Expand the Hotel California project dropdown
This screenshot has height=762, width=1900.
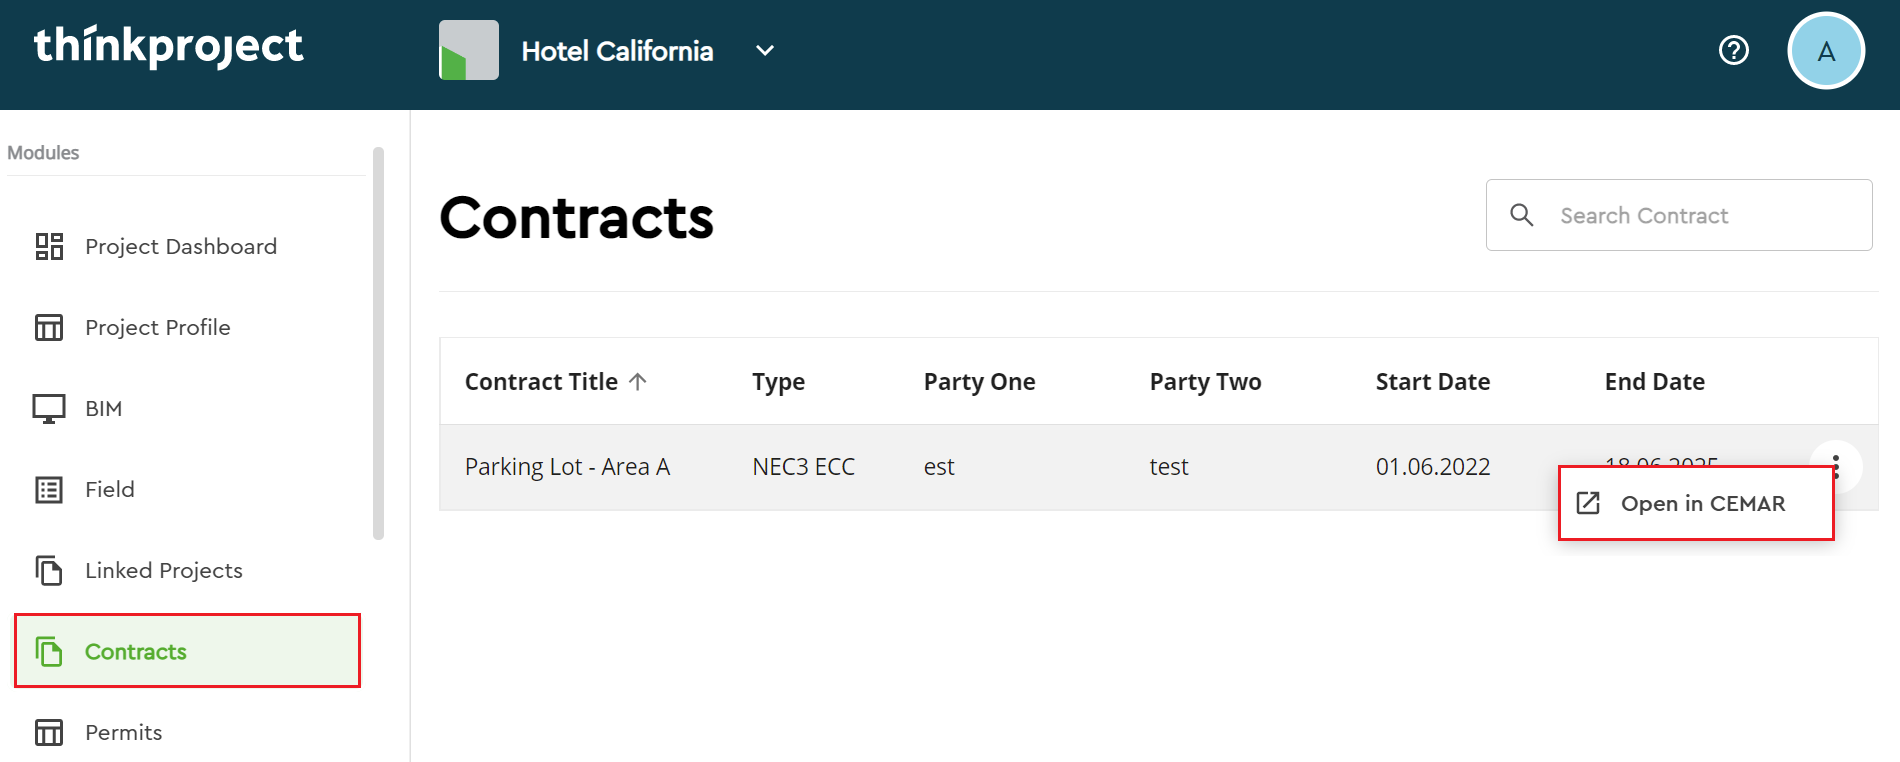[x=765, y=50]
